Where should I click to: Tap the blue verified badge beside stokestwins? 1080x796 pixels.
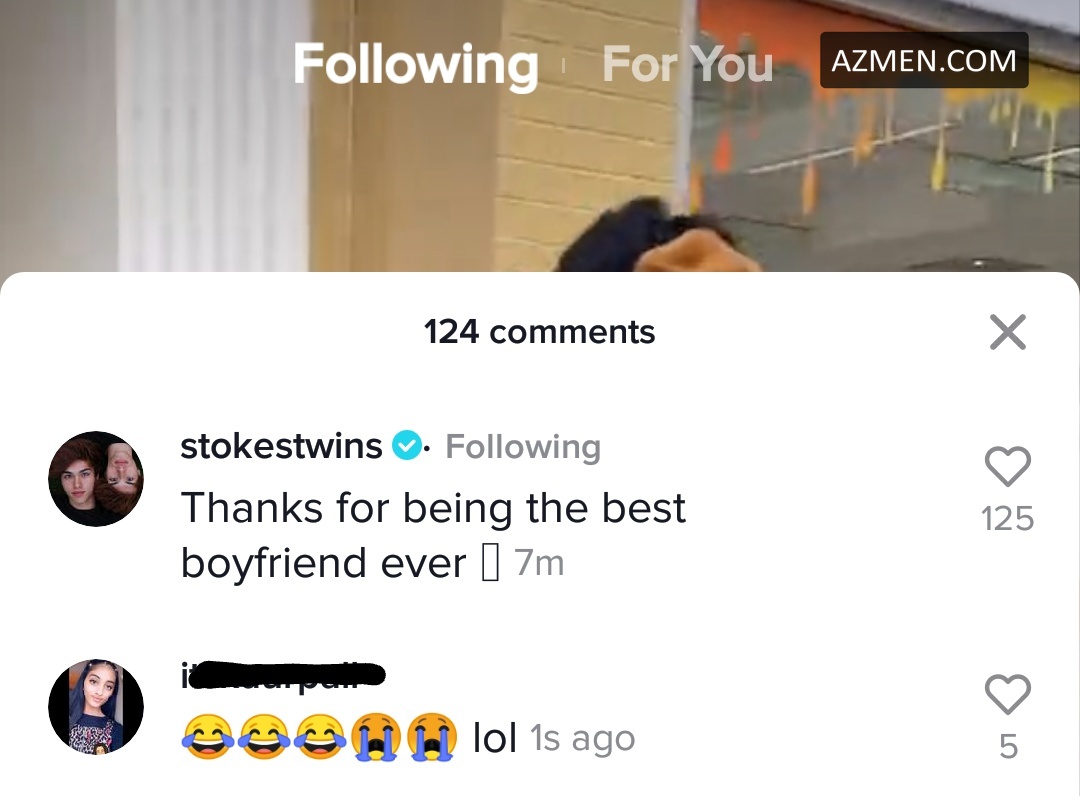[406, 445]
